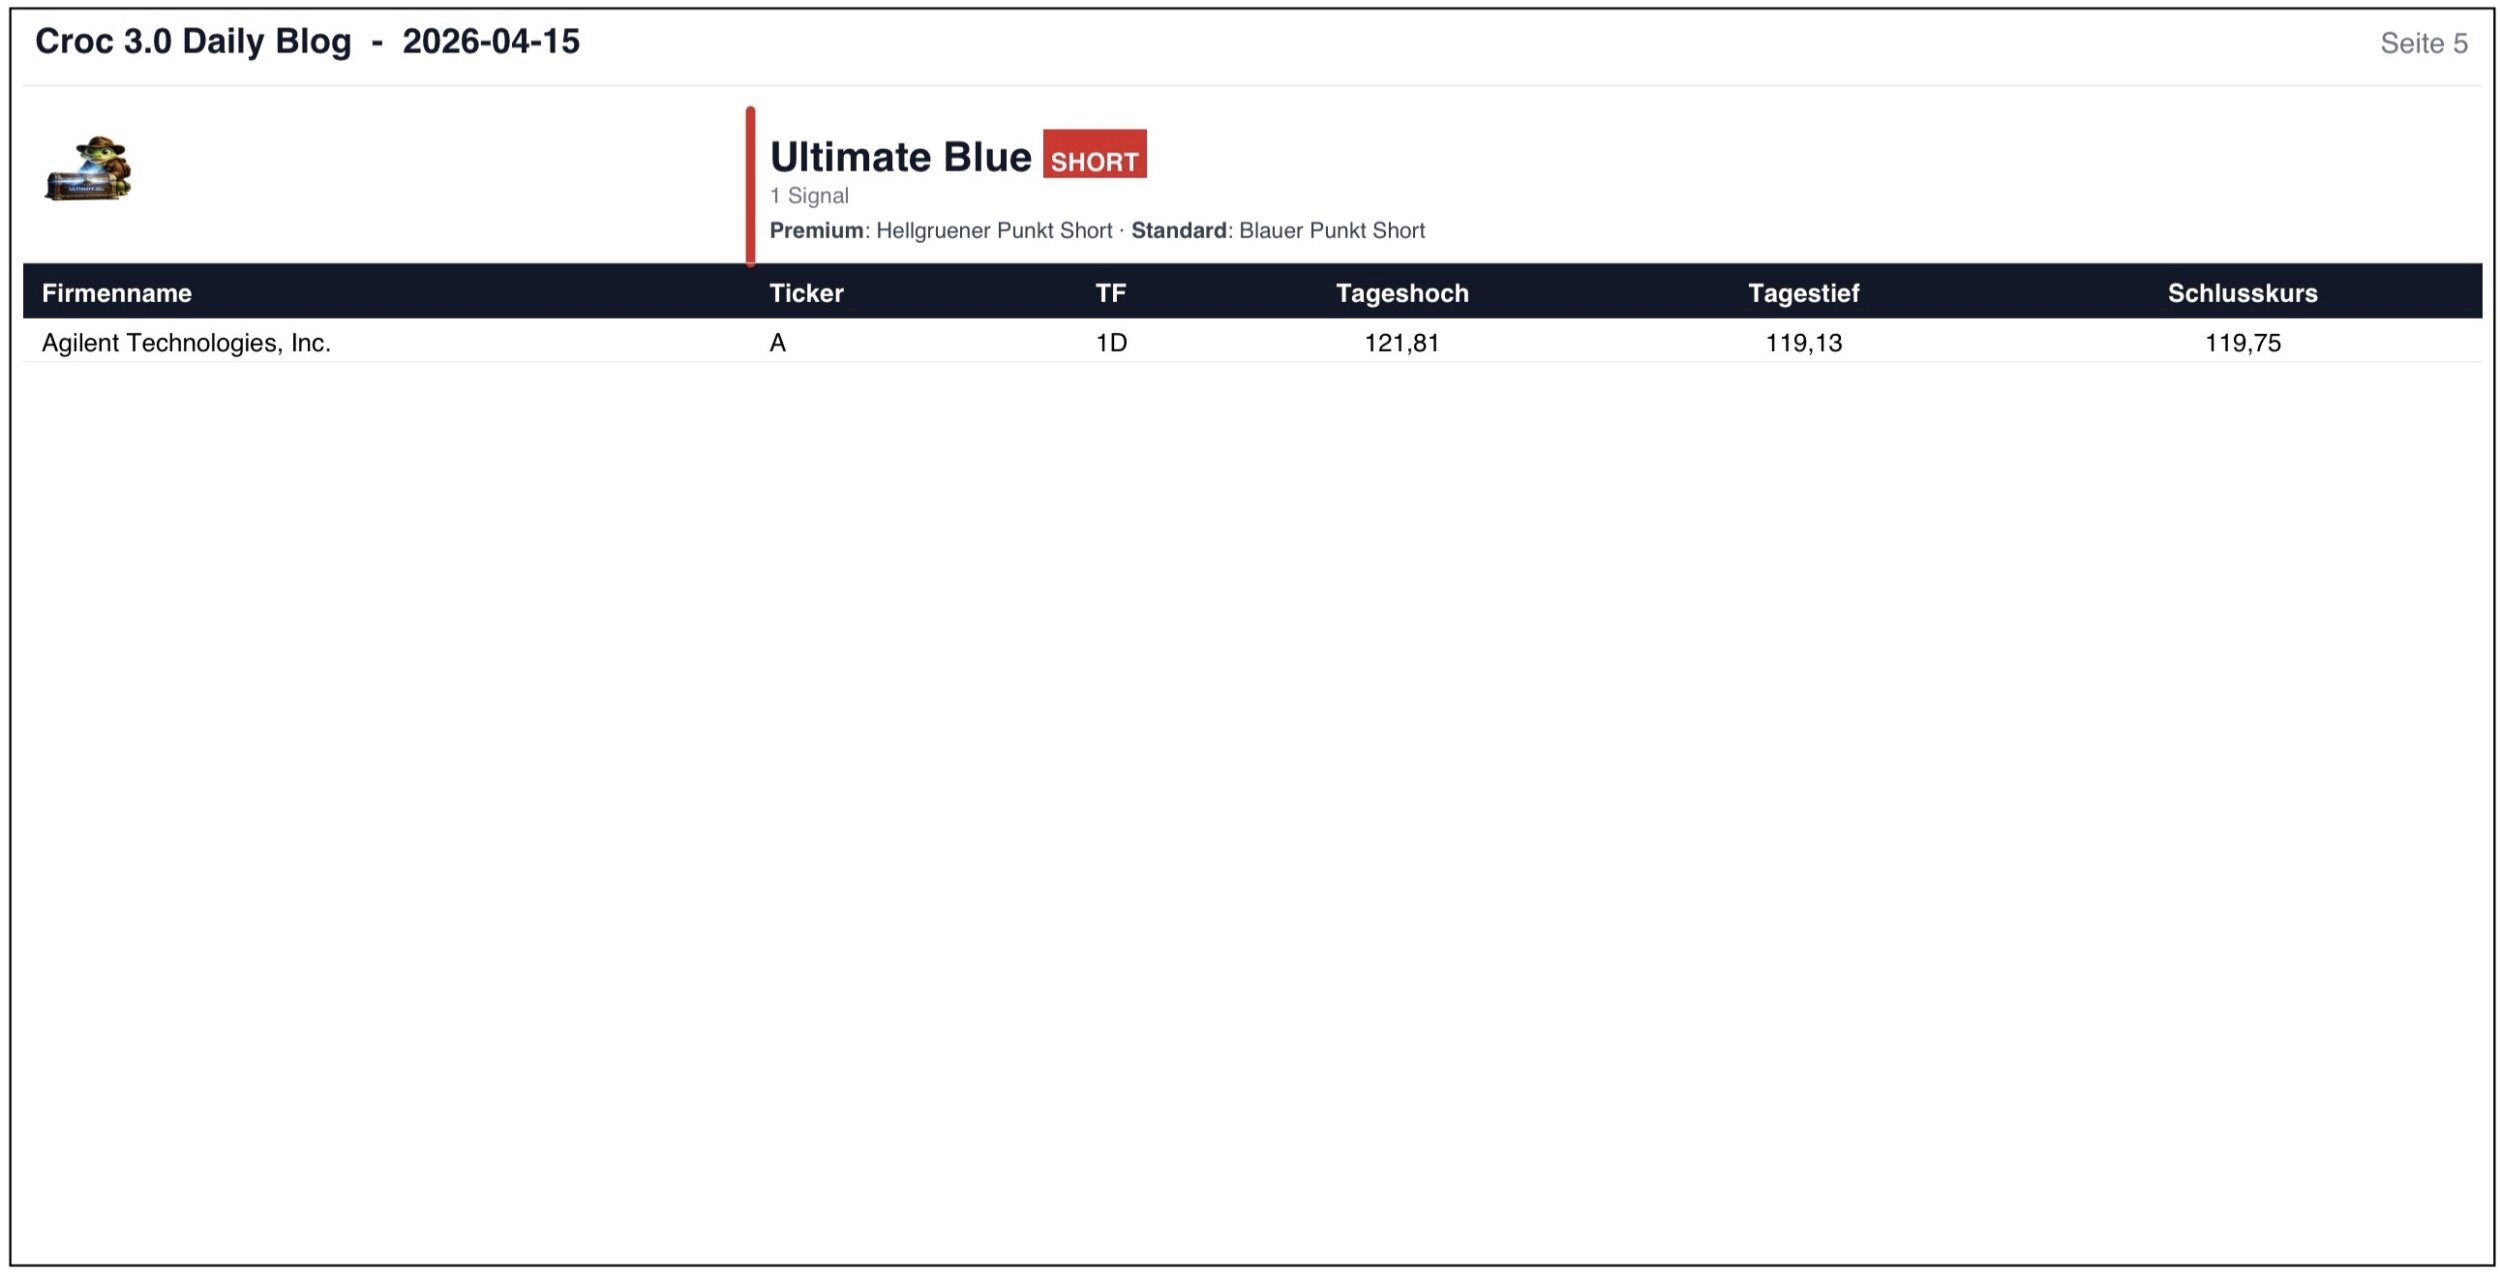This screenshot has height=1272, width=2500.
Task: Click the crocodile mascot logo icon
Action: click(x=88, y=169)
